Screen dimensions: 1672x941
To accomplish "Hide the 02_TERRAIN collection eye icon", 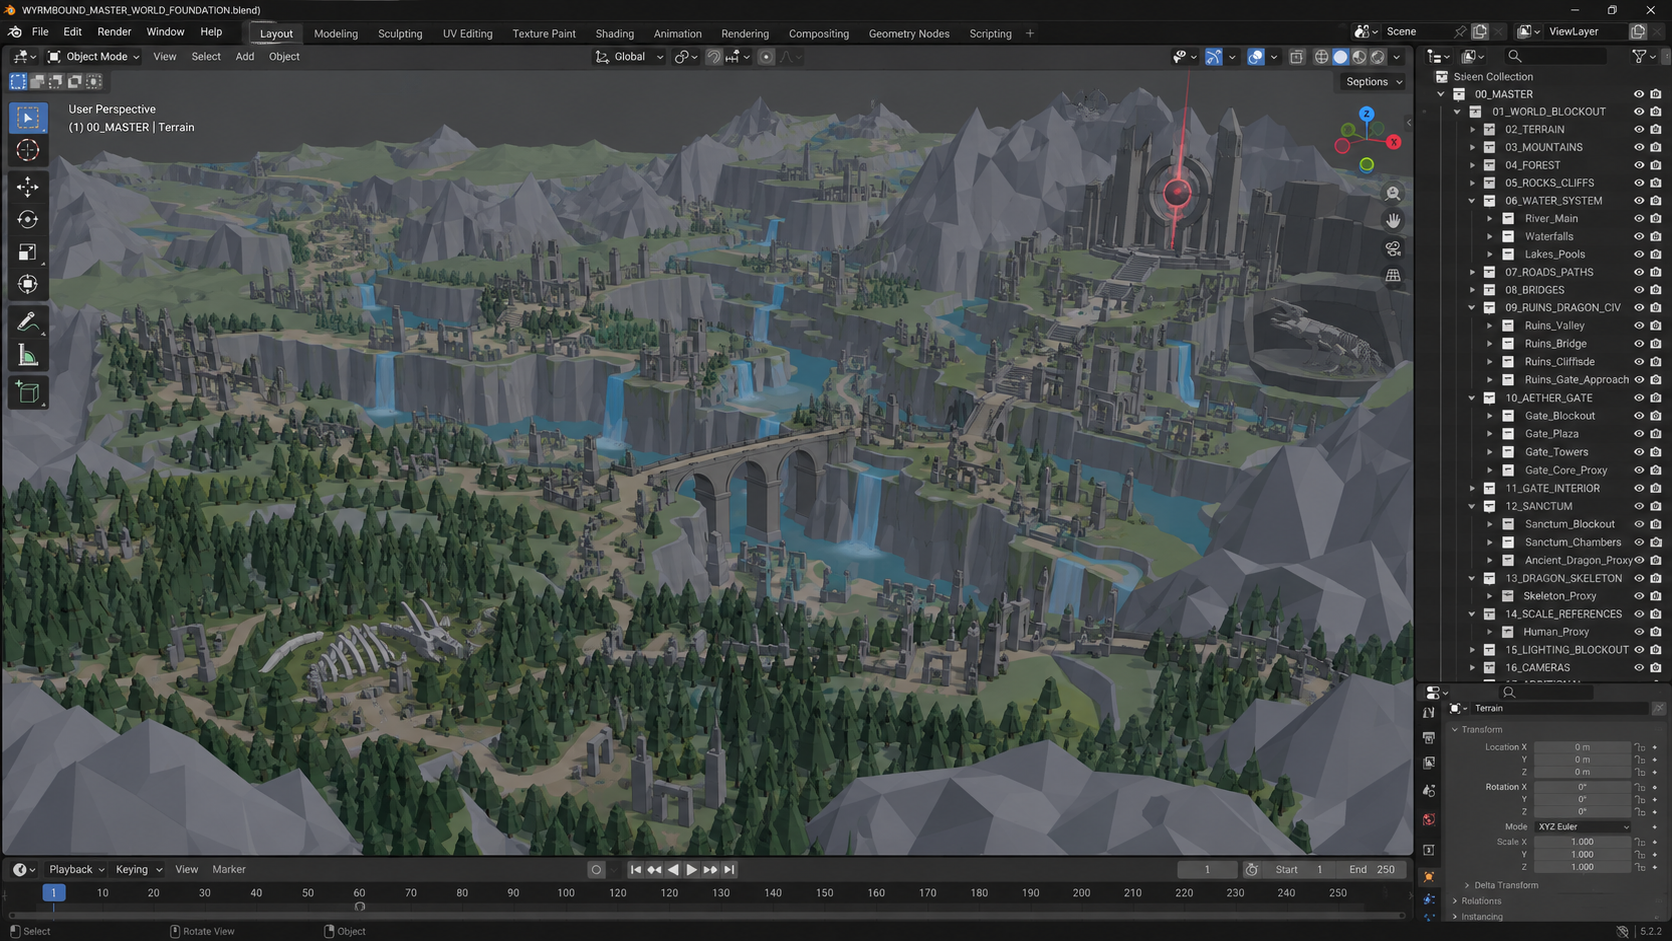I will click(x=1639, y=129).
